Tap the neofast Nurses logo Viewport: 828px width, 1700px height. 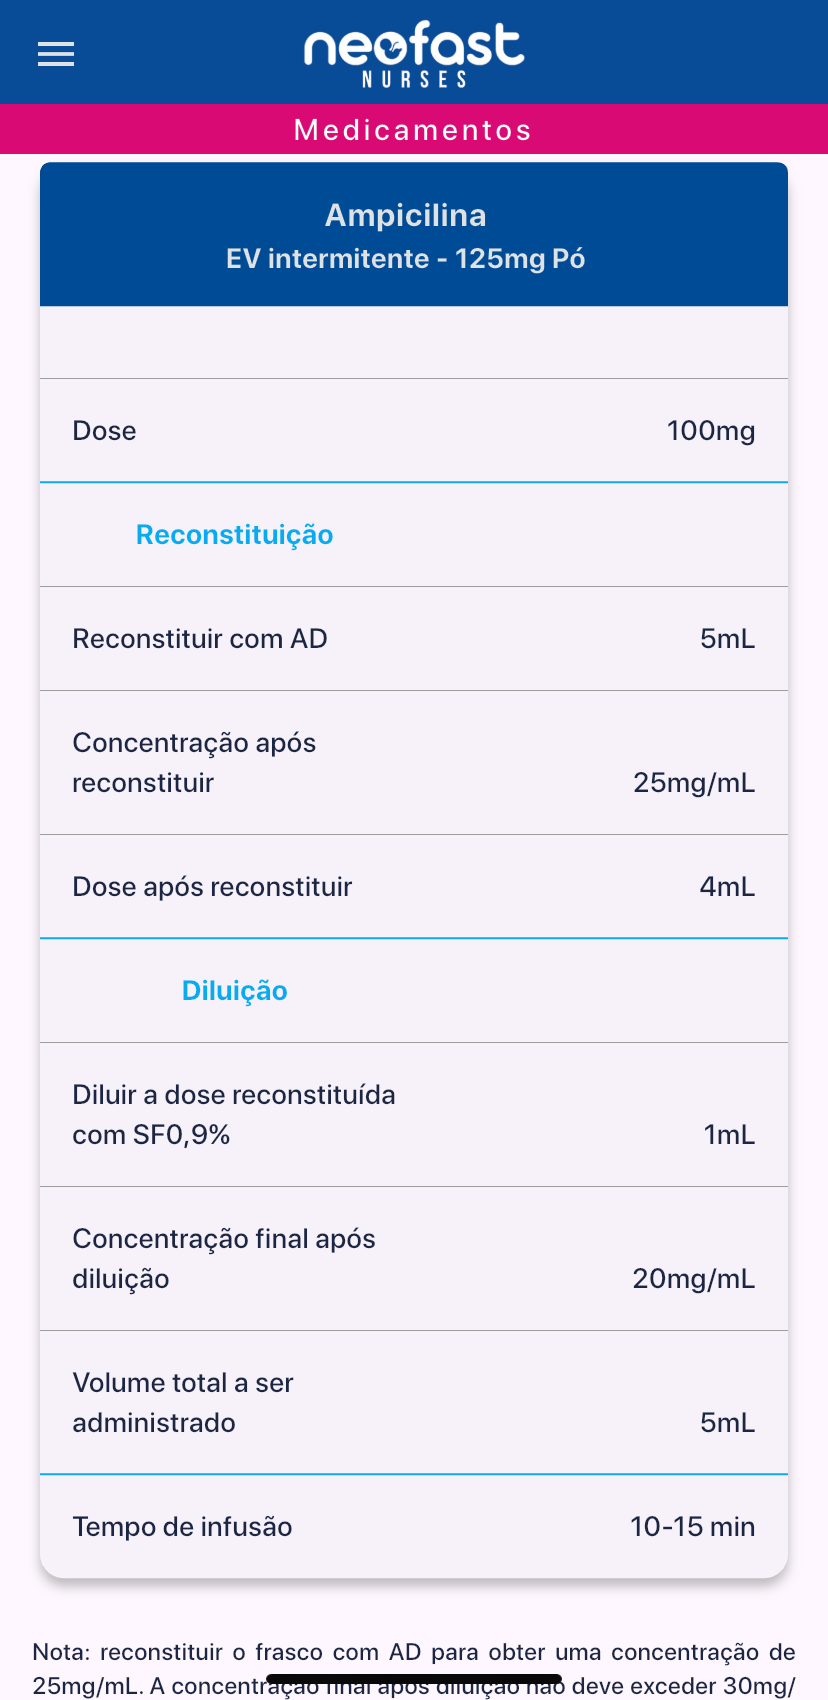(414, 54)
